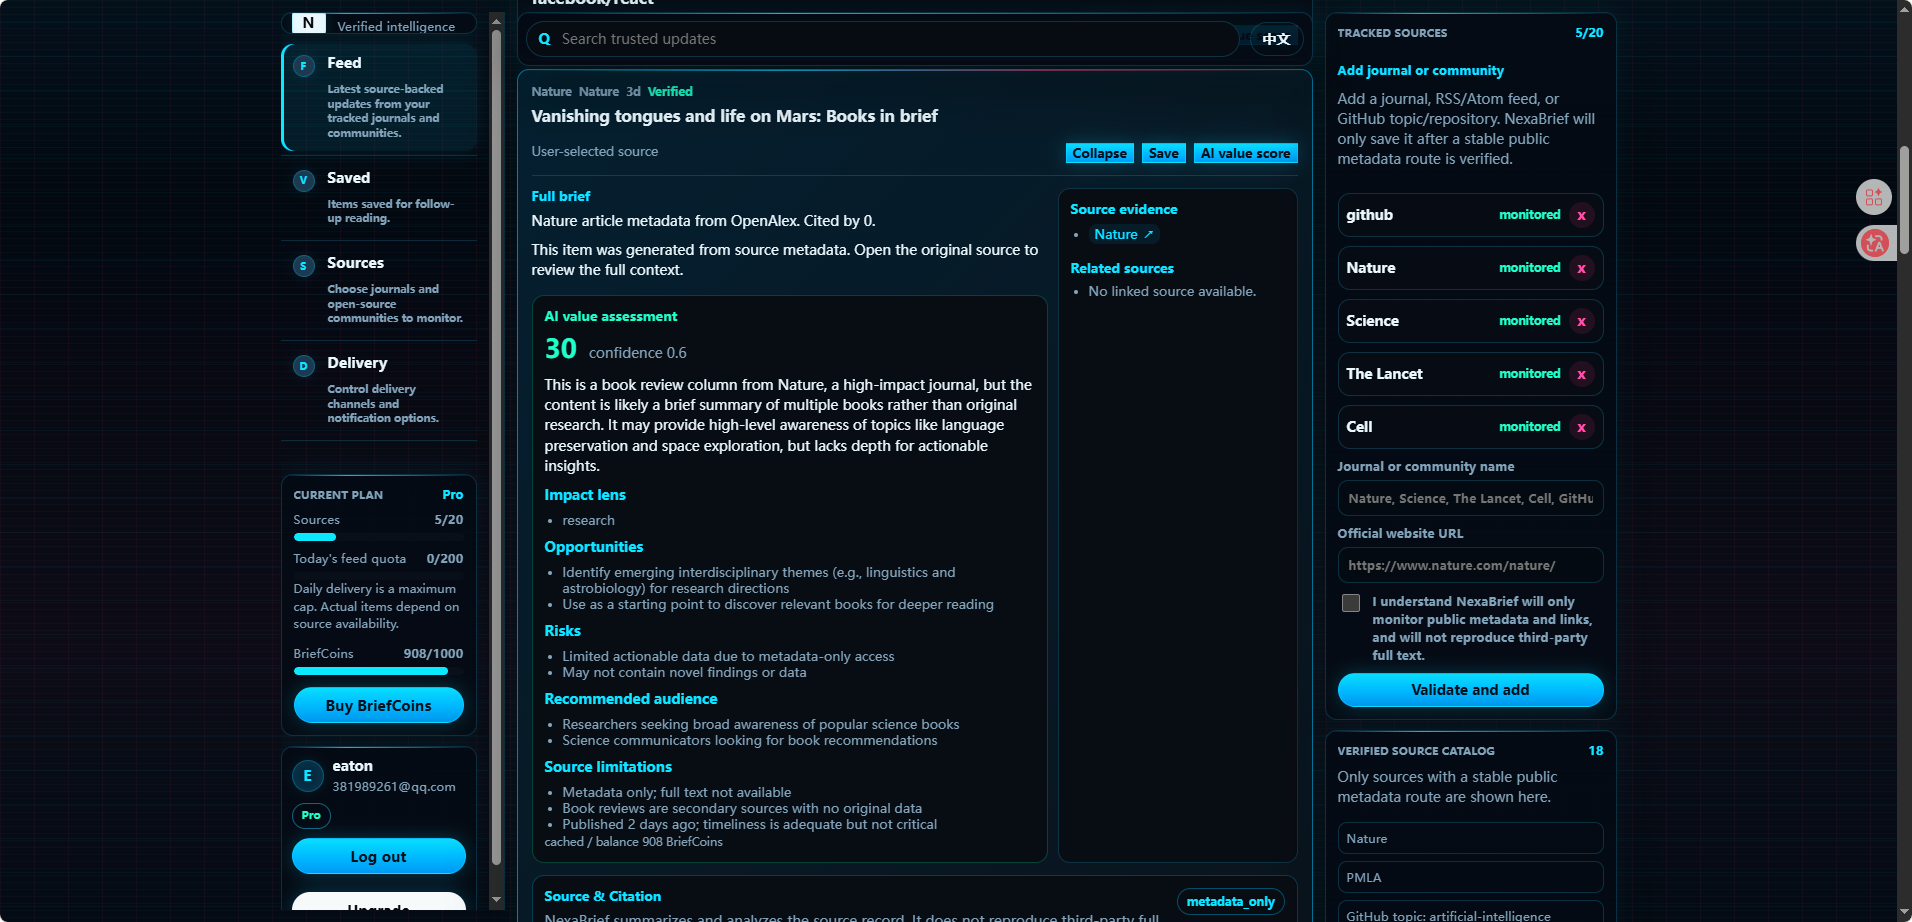Screen dimensions: 1912x922
Task: Remove Science tracked source with x
Action: [1581, 321]
